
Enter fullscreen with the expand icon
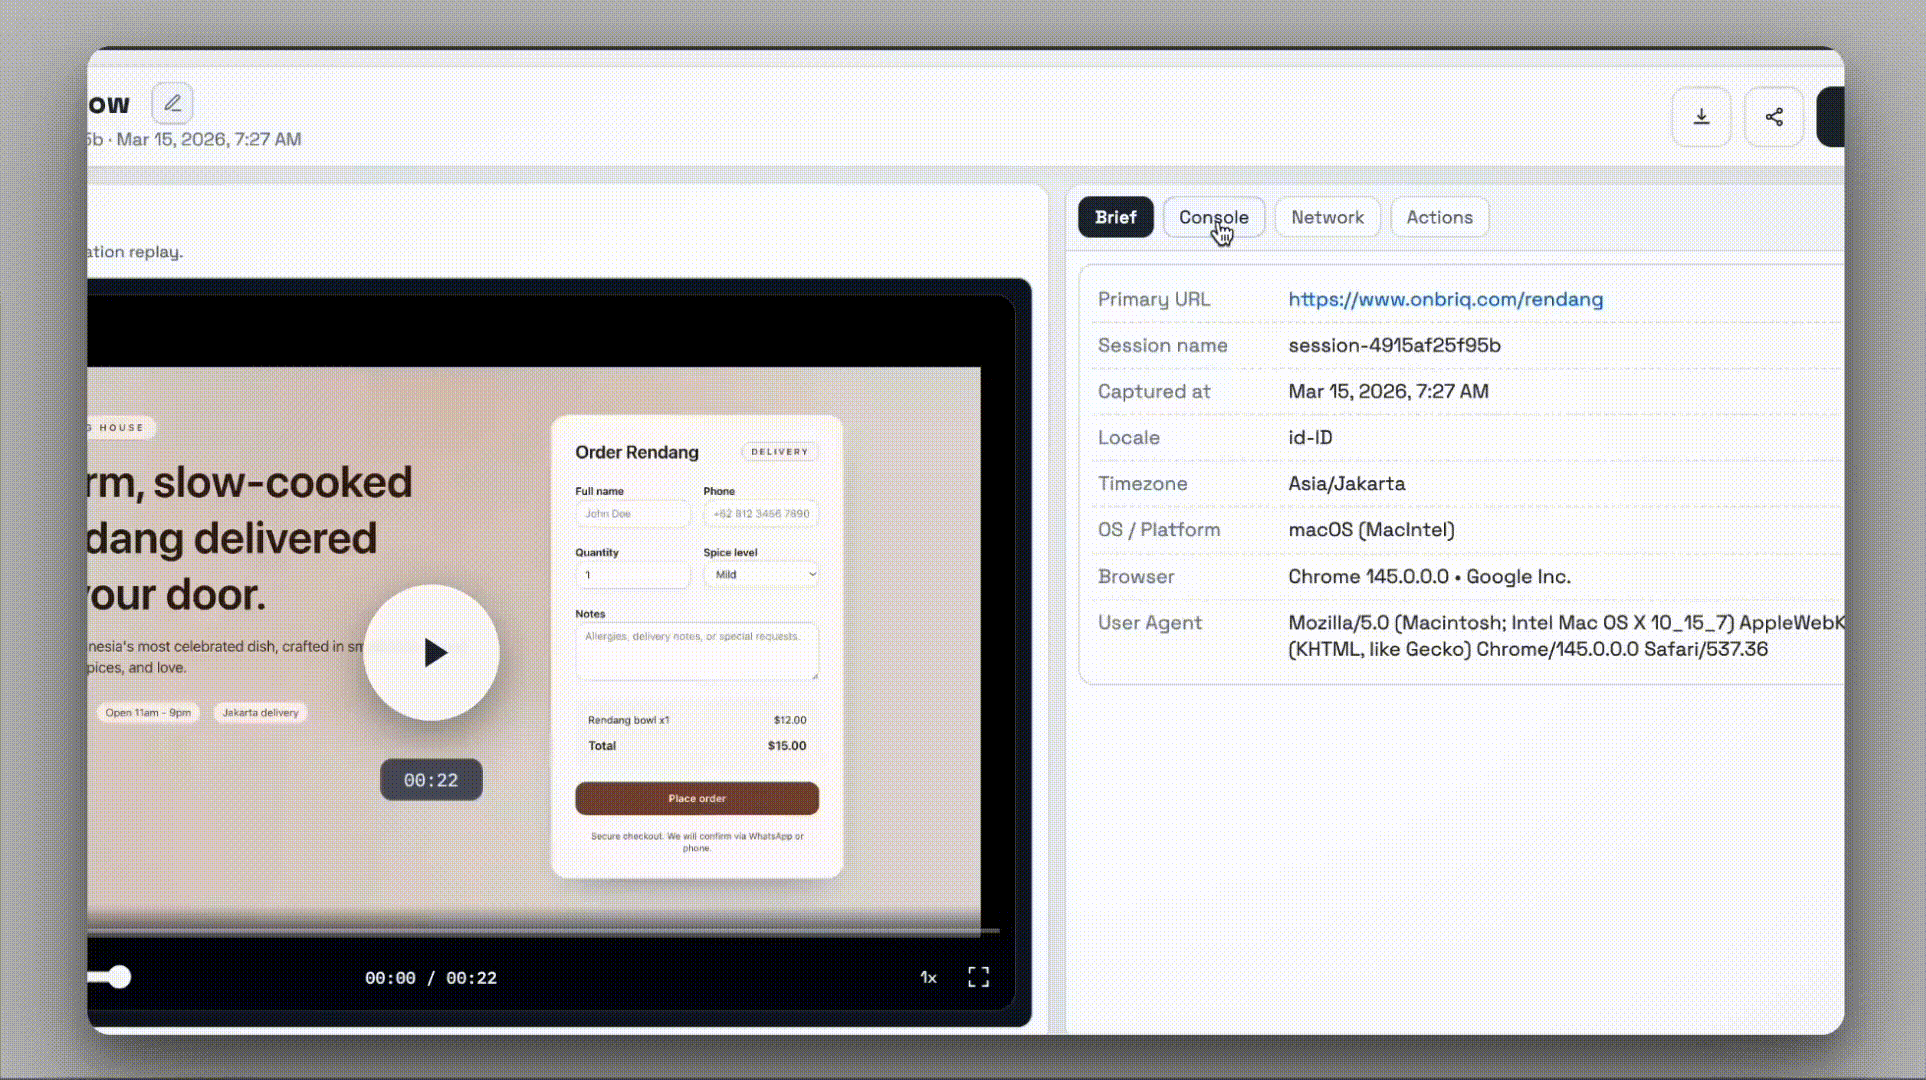(978, 977)
